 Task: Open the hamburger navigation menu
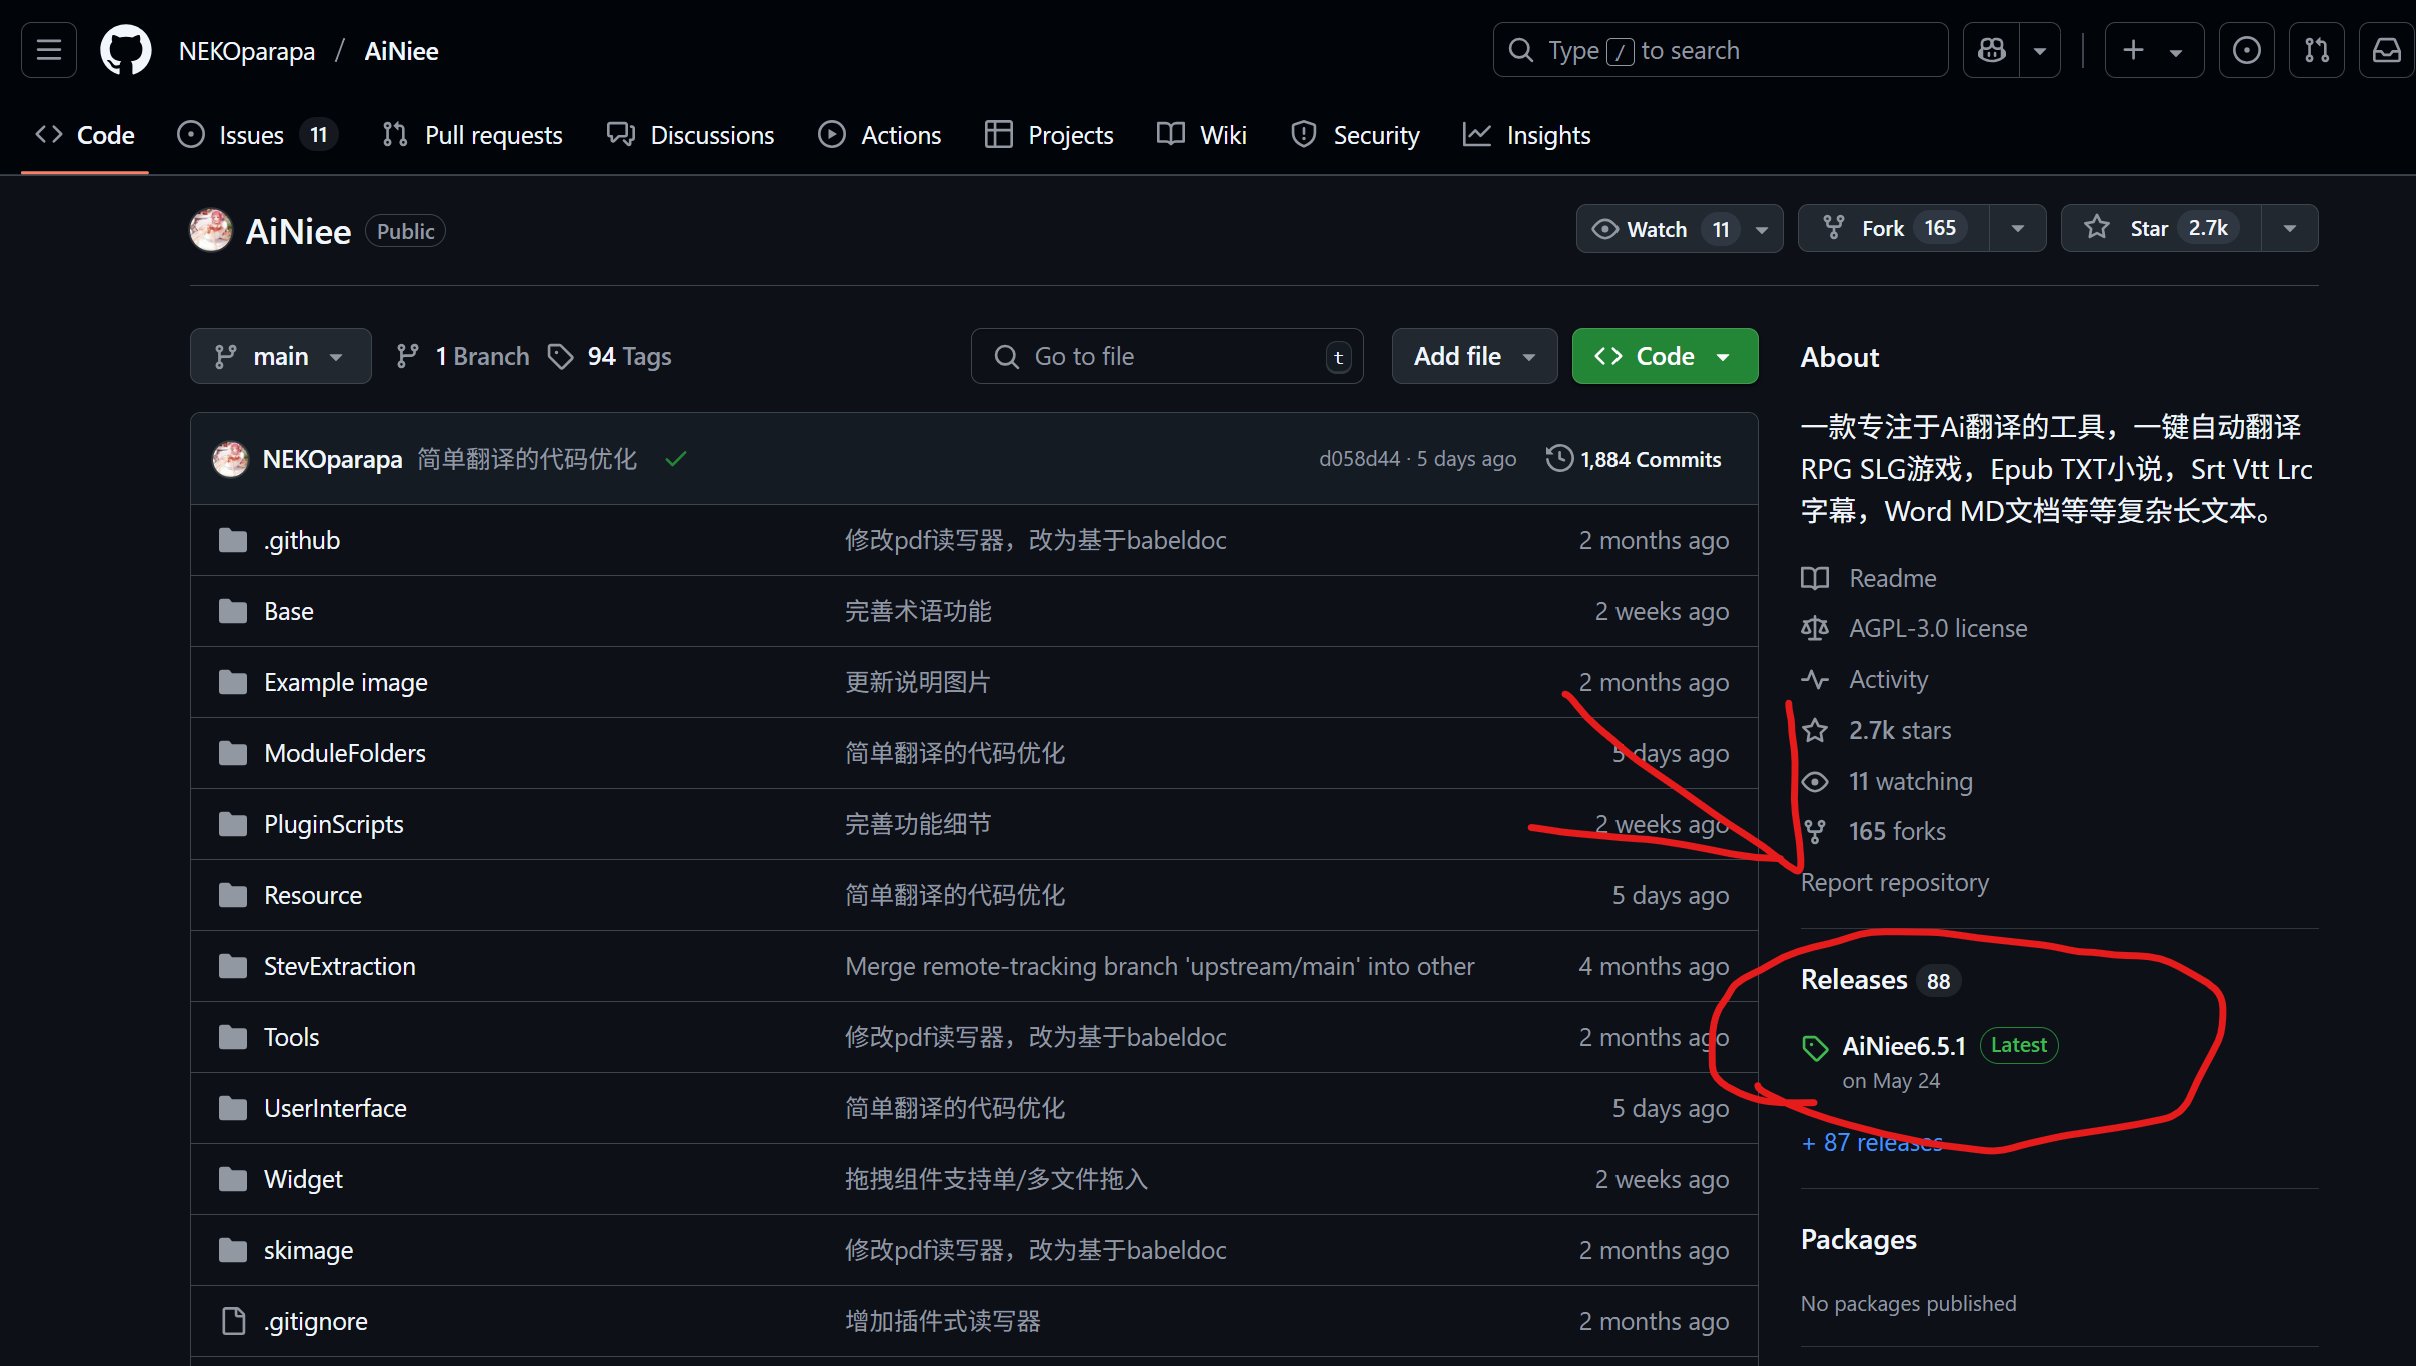(49, 50)
